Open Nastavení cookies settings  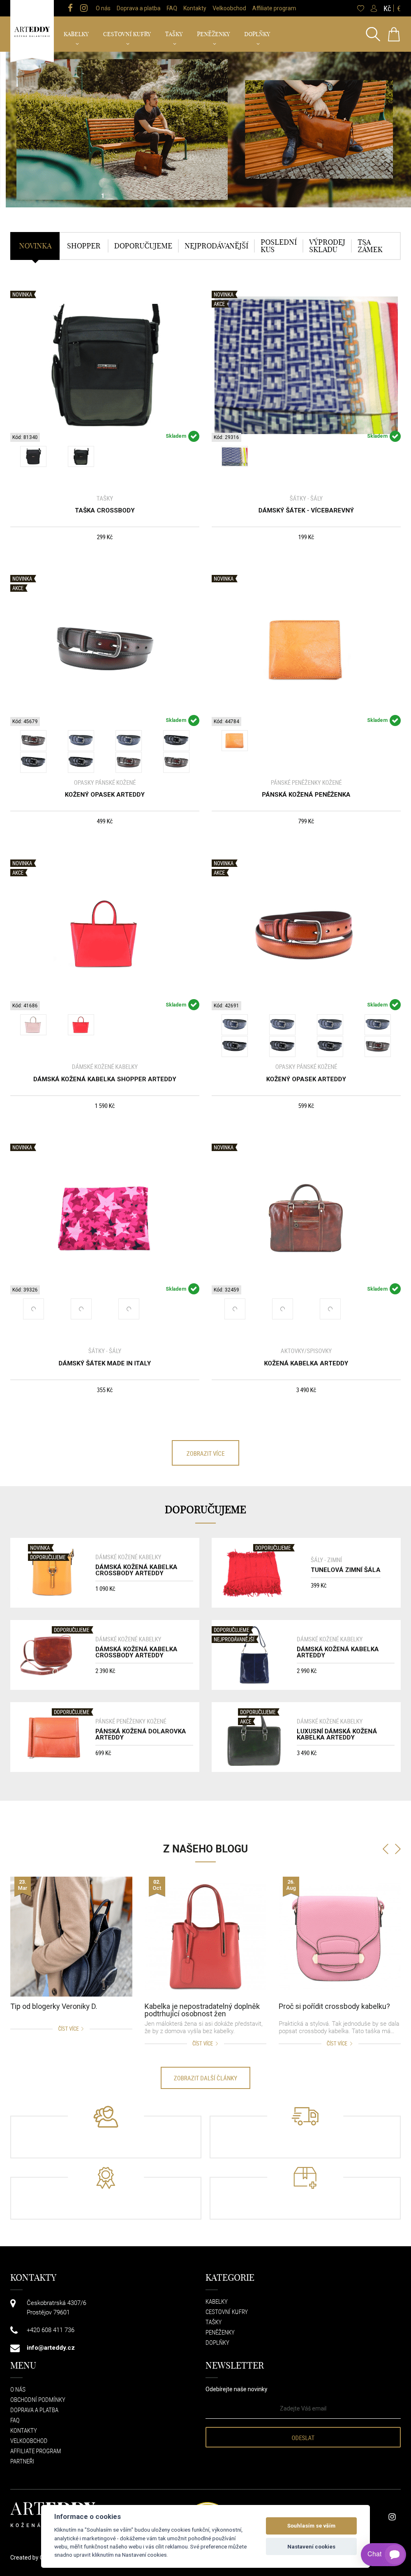coord(311,2546)
